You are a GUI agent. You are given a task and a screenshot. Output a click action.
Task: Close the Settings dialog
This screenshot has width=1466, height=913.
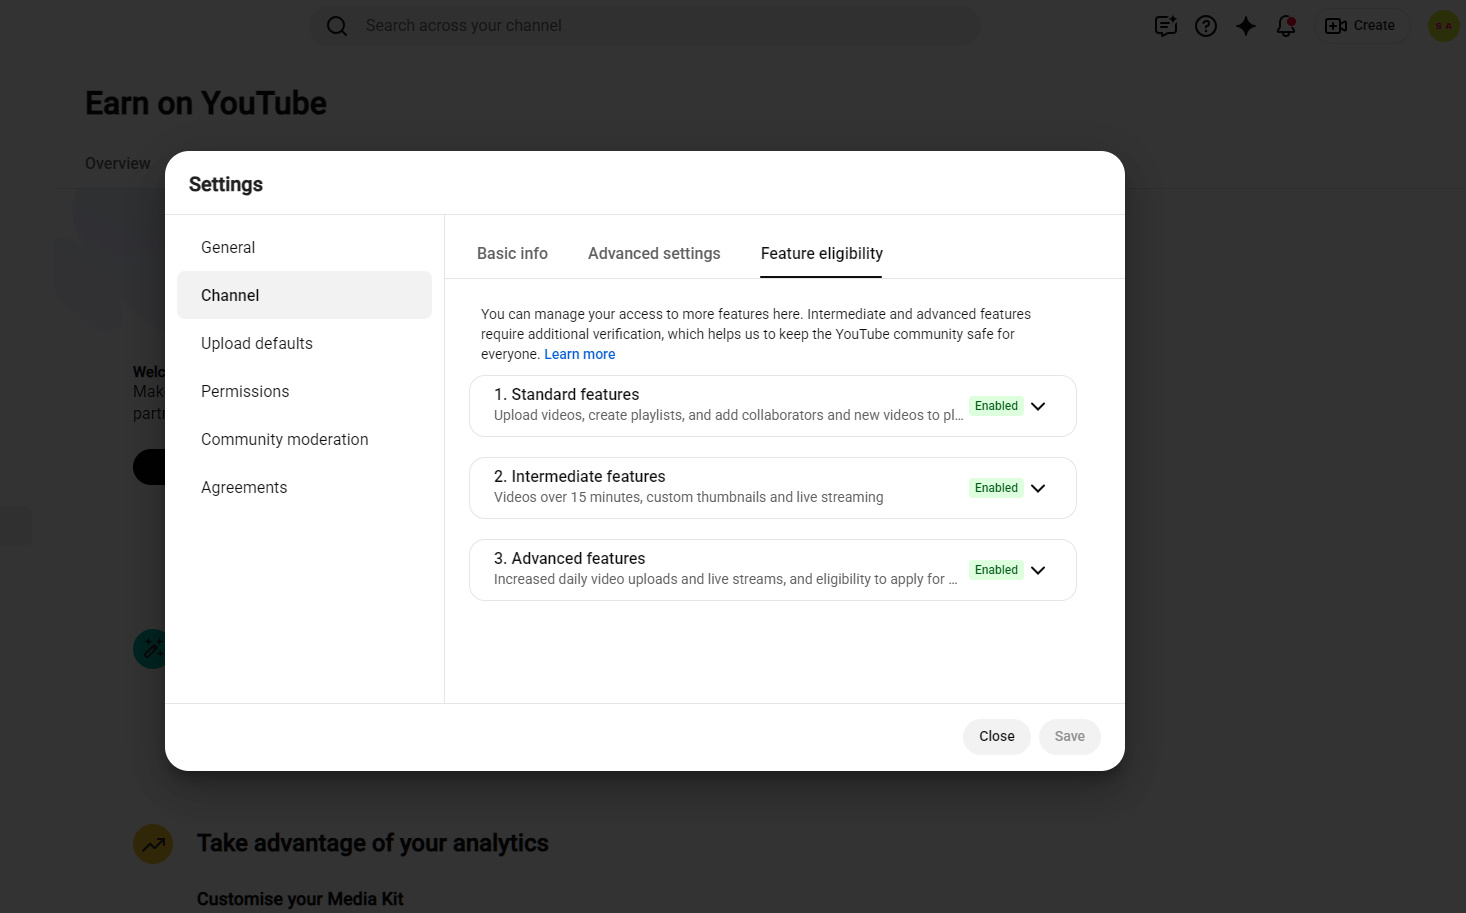tap(997, 737)
